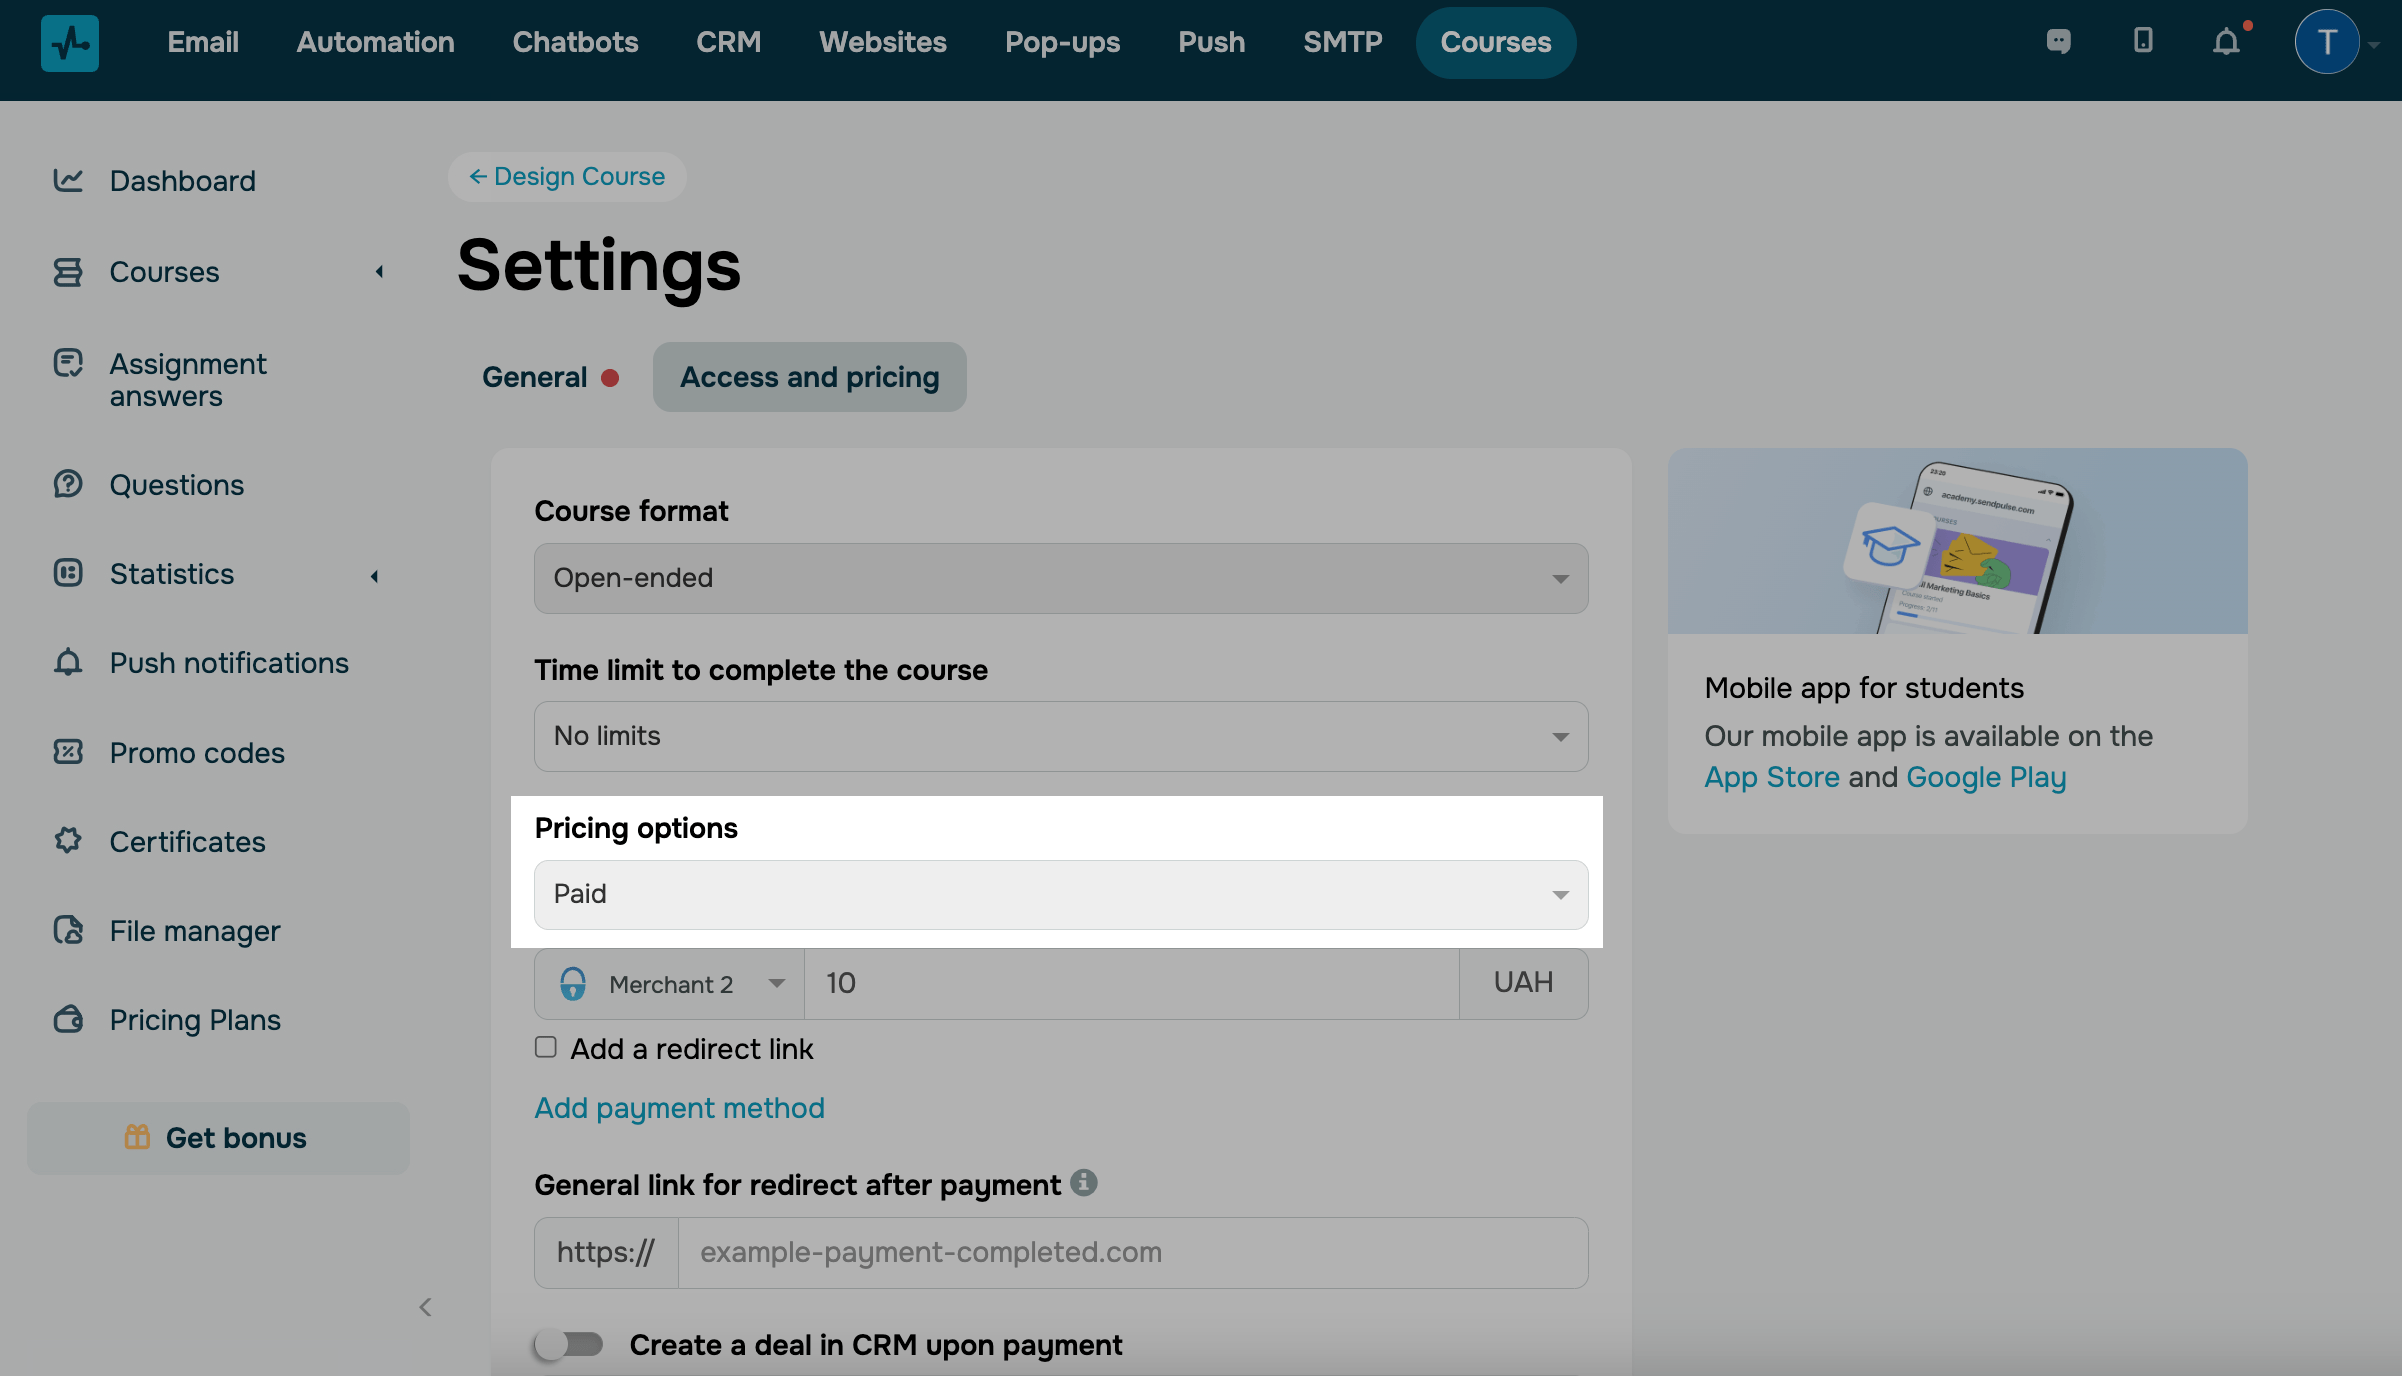
Task: Collapse the sidebar with the chevron arrow
Action: point(425,1307)
